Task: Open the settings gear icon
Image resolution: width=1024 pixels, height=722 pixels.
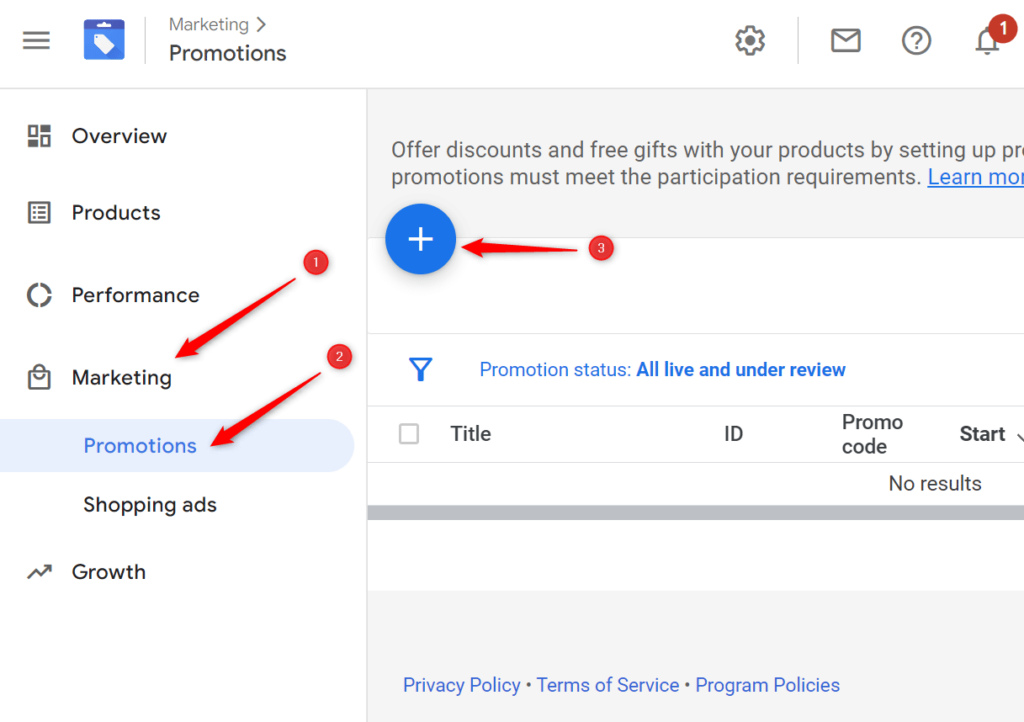Action: pyautogui.click(x=749, y=40)
